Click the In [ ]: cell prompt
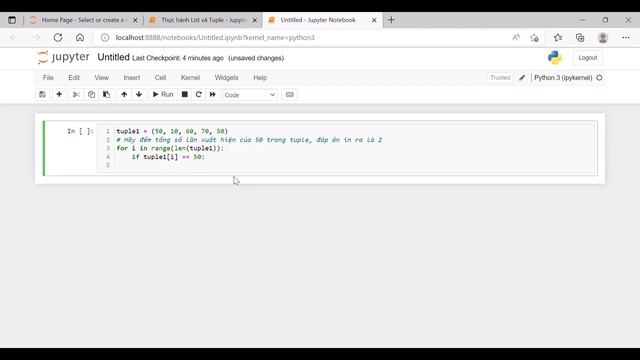 [80, 131]
